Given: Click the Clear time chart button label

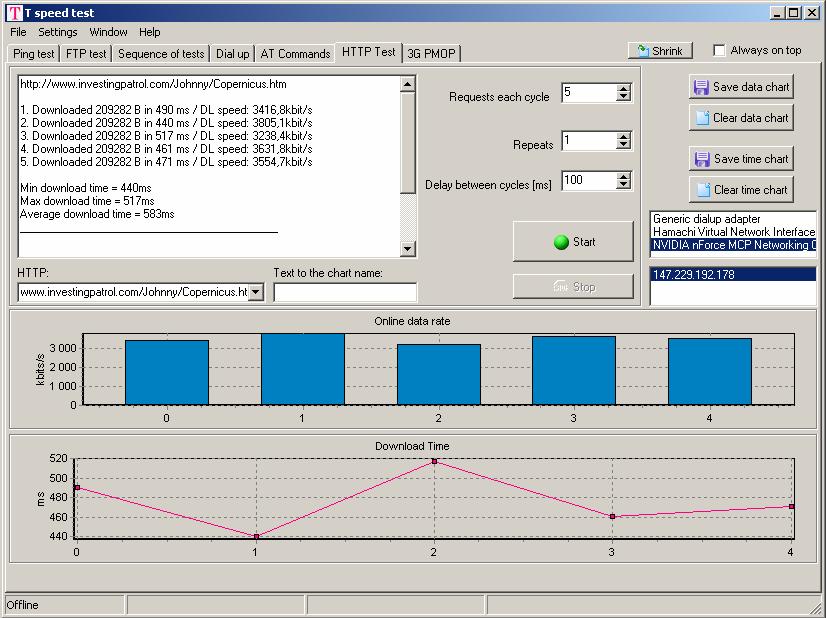Looking at the screenshot, I should pos(751,190).
